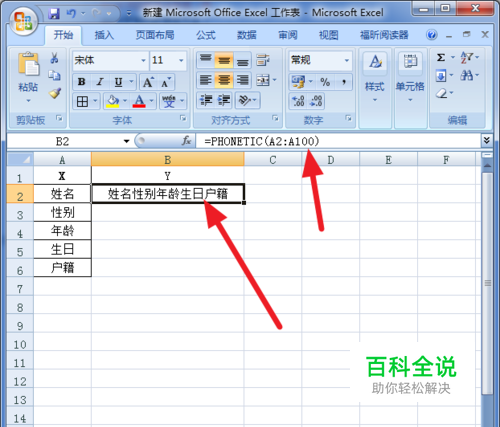The height and width of the screenshot is (427, 500).
Task: Open the font name dropdown (宋体)
Action: point(143,61)
